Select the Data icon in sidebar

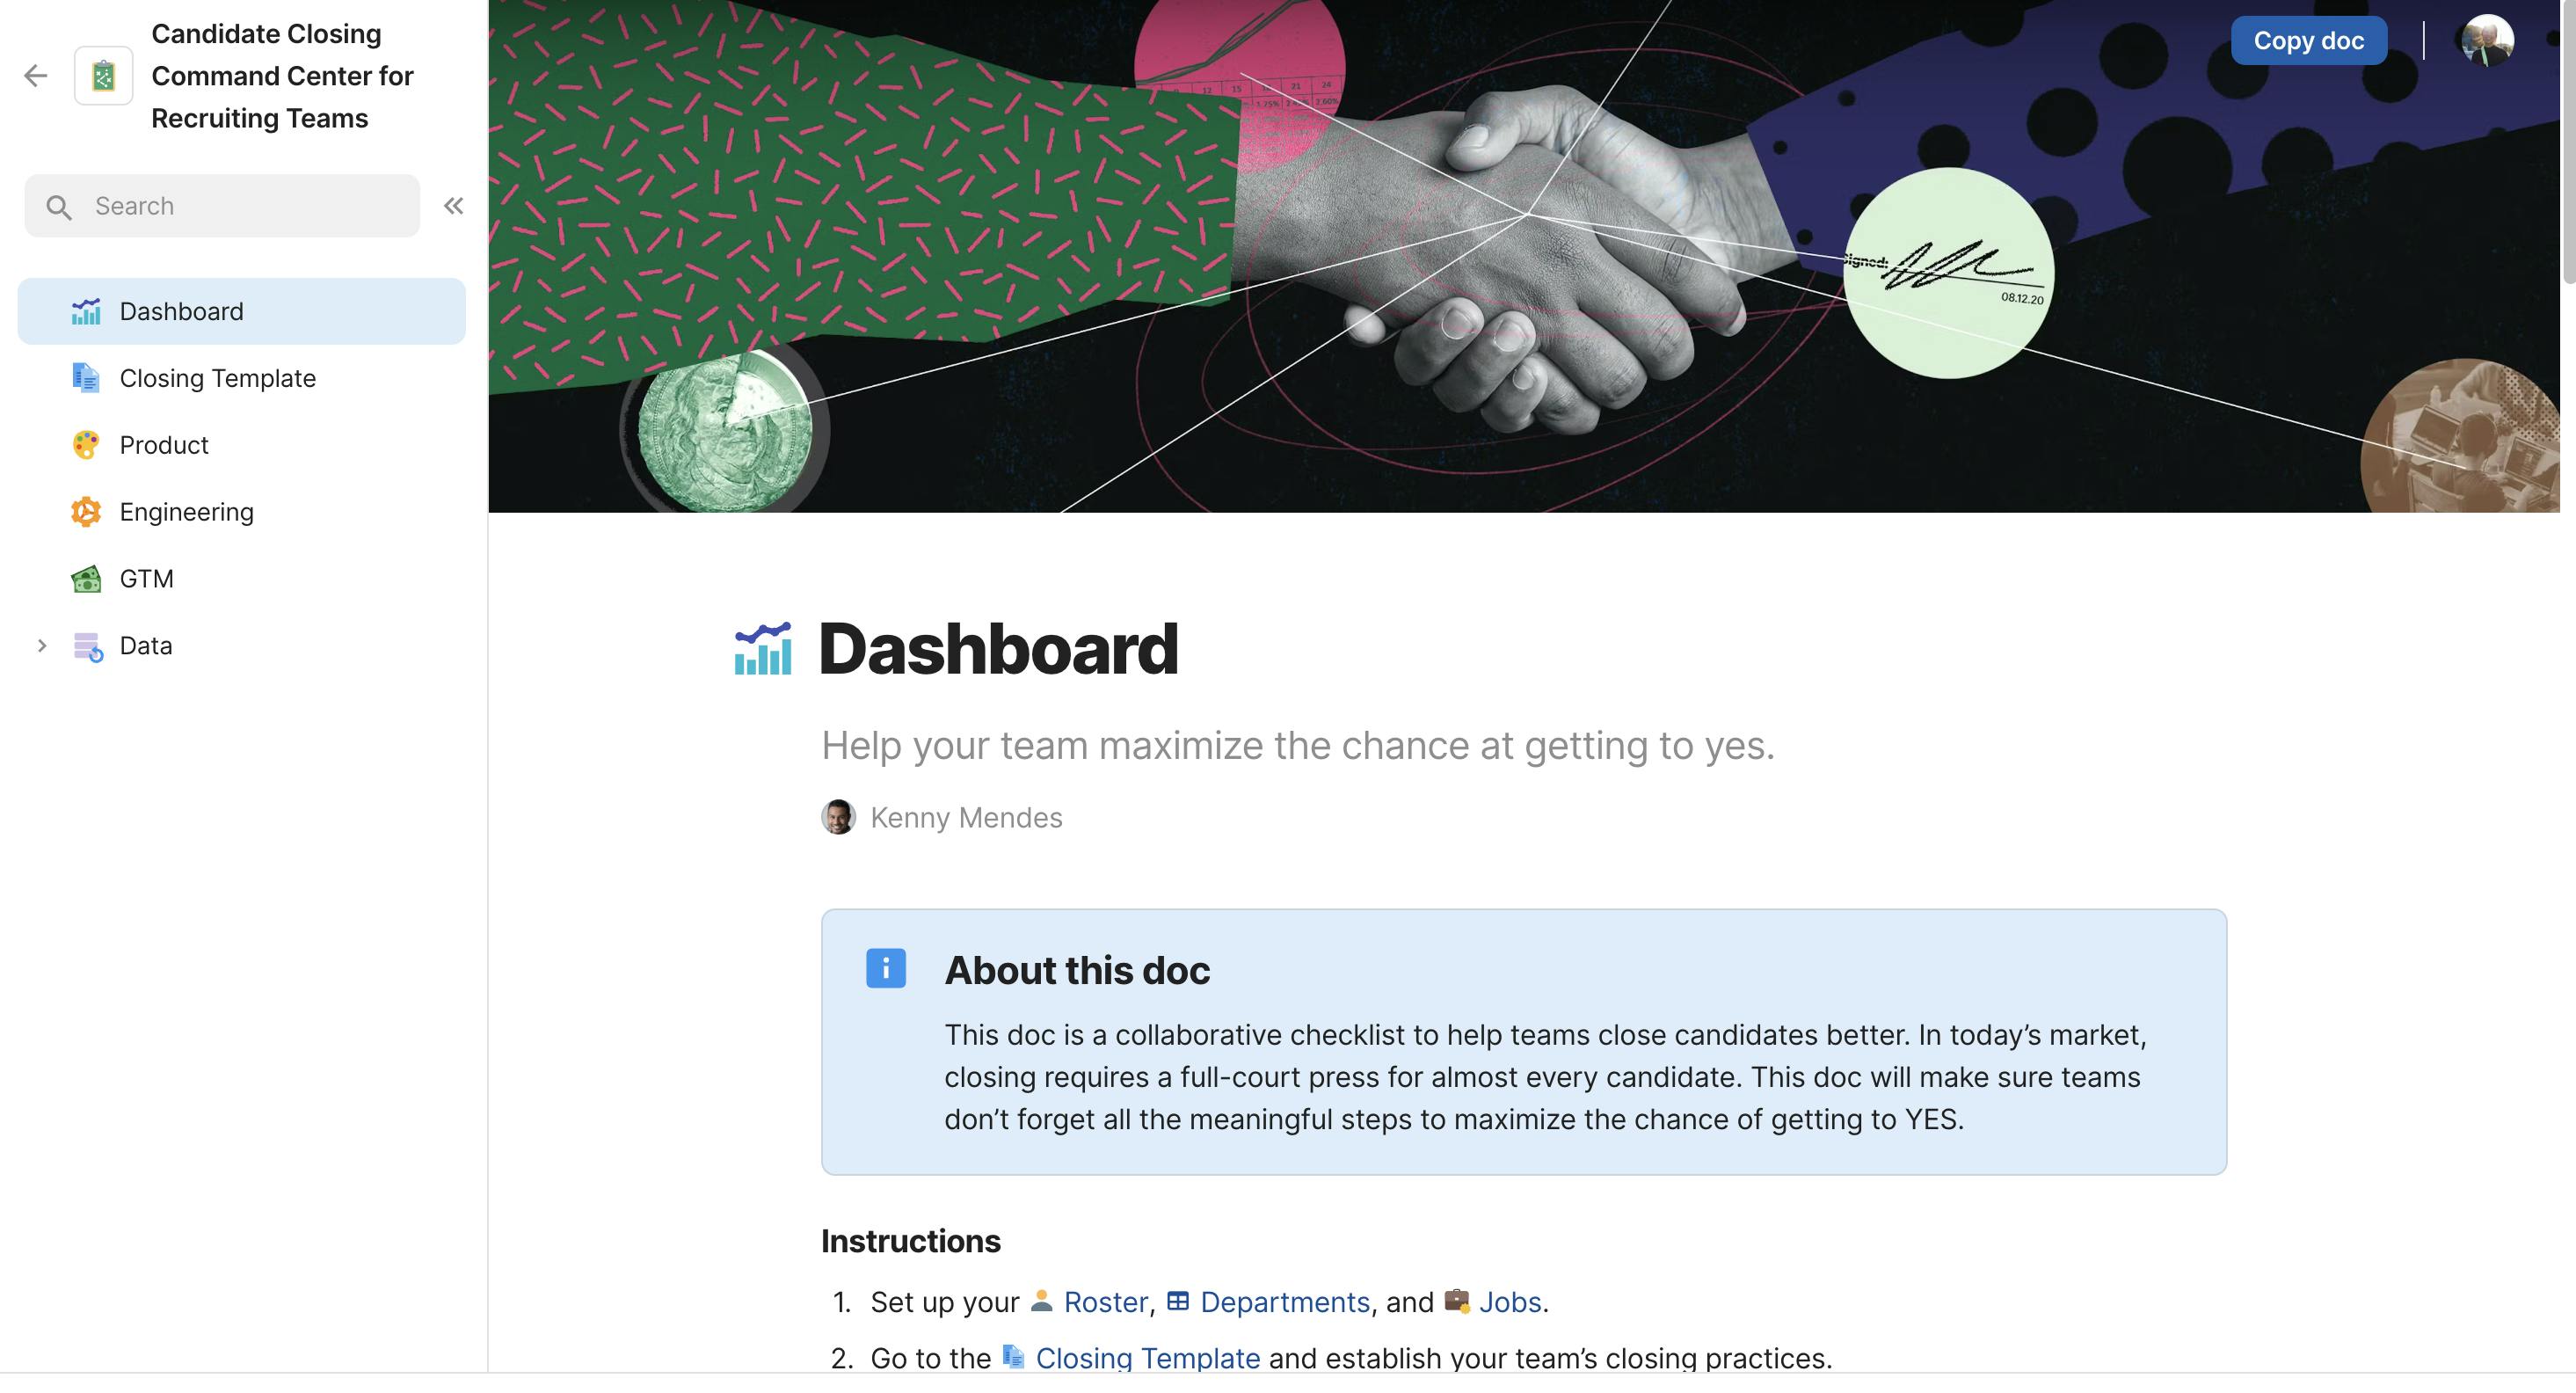(x=86, y=645)
